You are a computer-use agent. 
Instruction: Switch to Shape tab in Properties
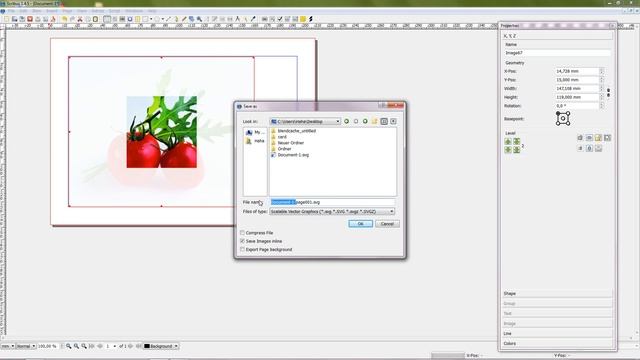pos(557,293)
